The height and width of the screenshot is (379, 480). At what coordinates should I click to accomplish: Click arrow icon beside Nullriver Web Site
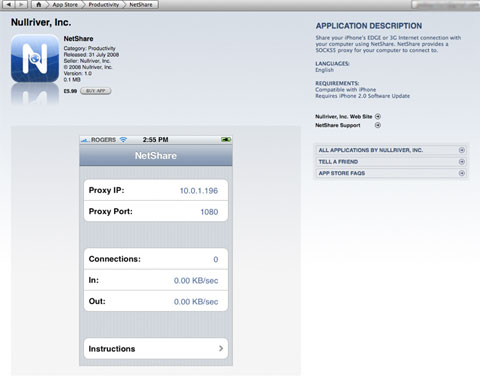point(378,116)
